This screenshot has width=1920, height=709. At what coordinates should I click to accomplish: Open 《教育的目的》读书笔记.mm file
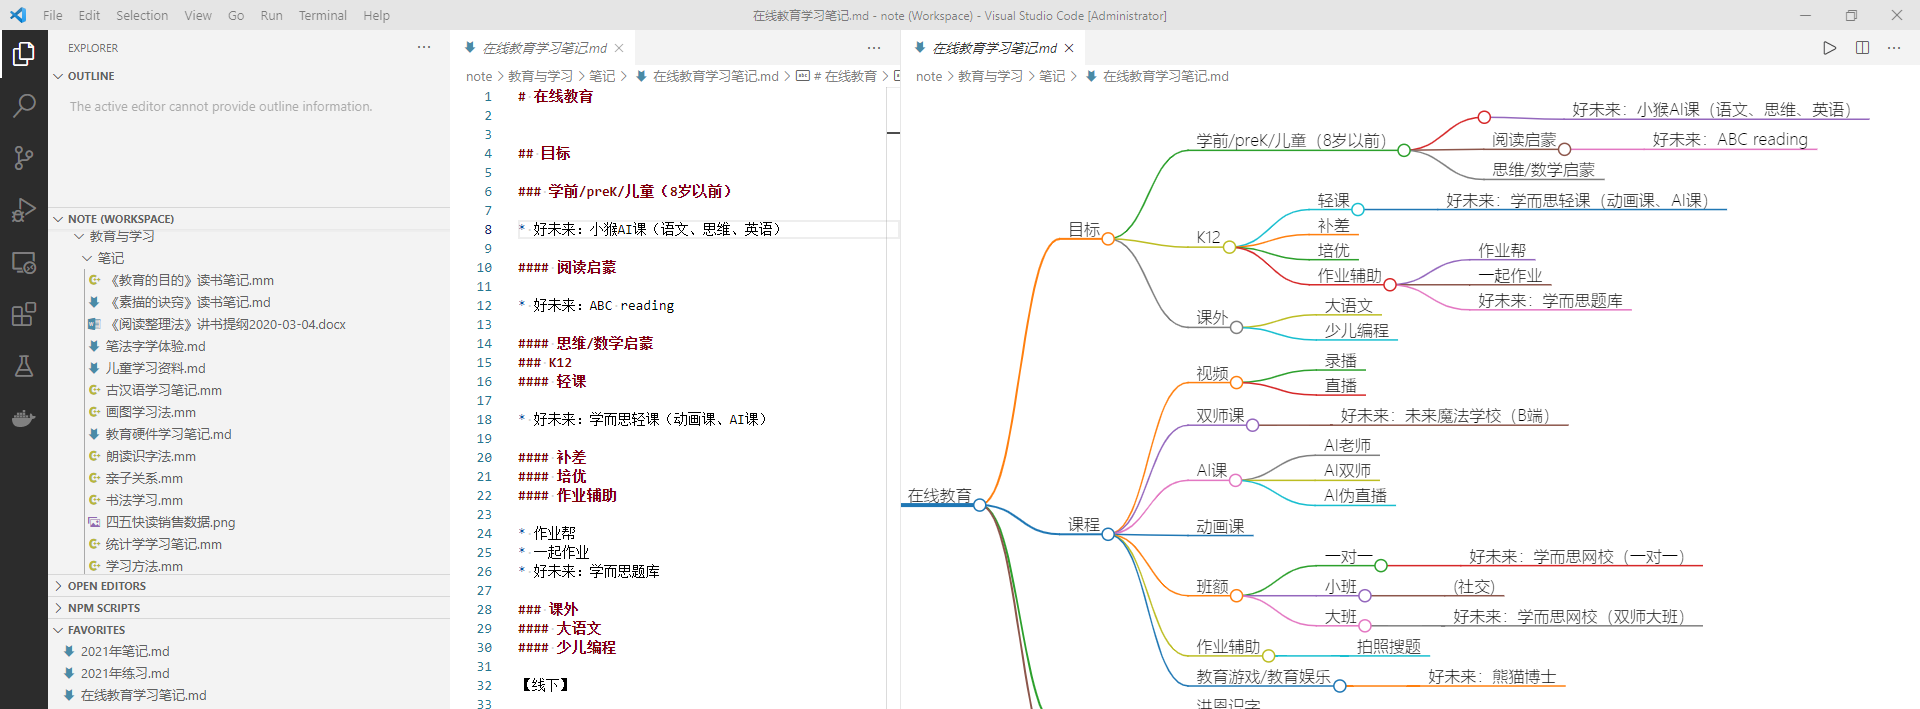(190, 280)
